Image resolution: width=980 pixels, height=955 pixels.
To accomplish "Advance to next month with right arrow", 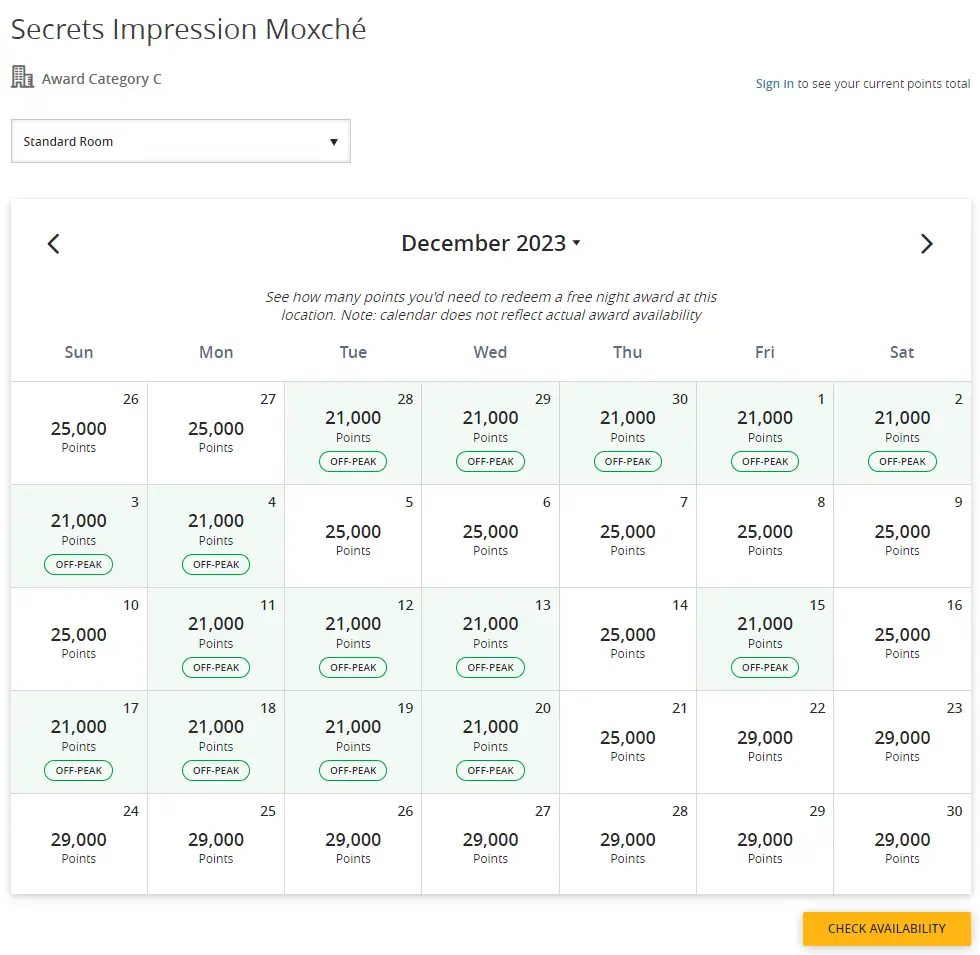I will pyautogui.click(x=926, y=244).
